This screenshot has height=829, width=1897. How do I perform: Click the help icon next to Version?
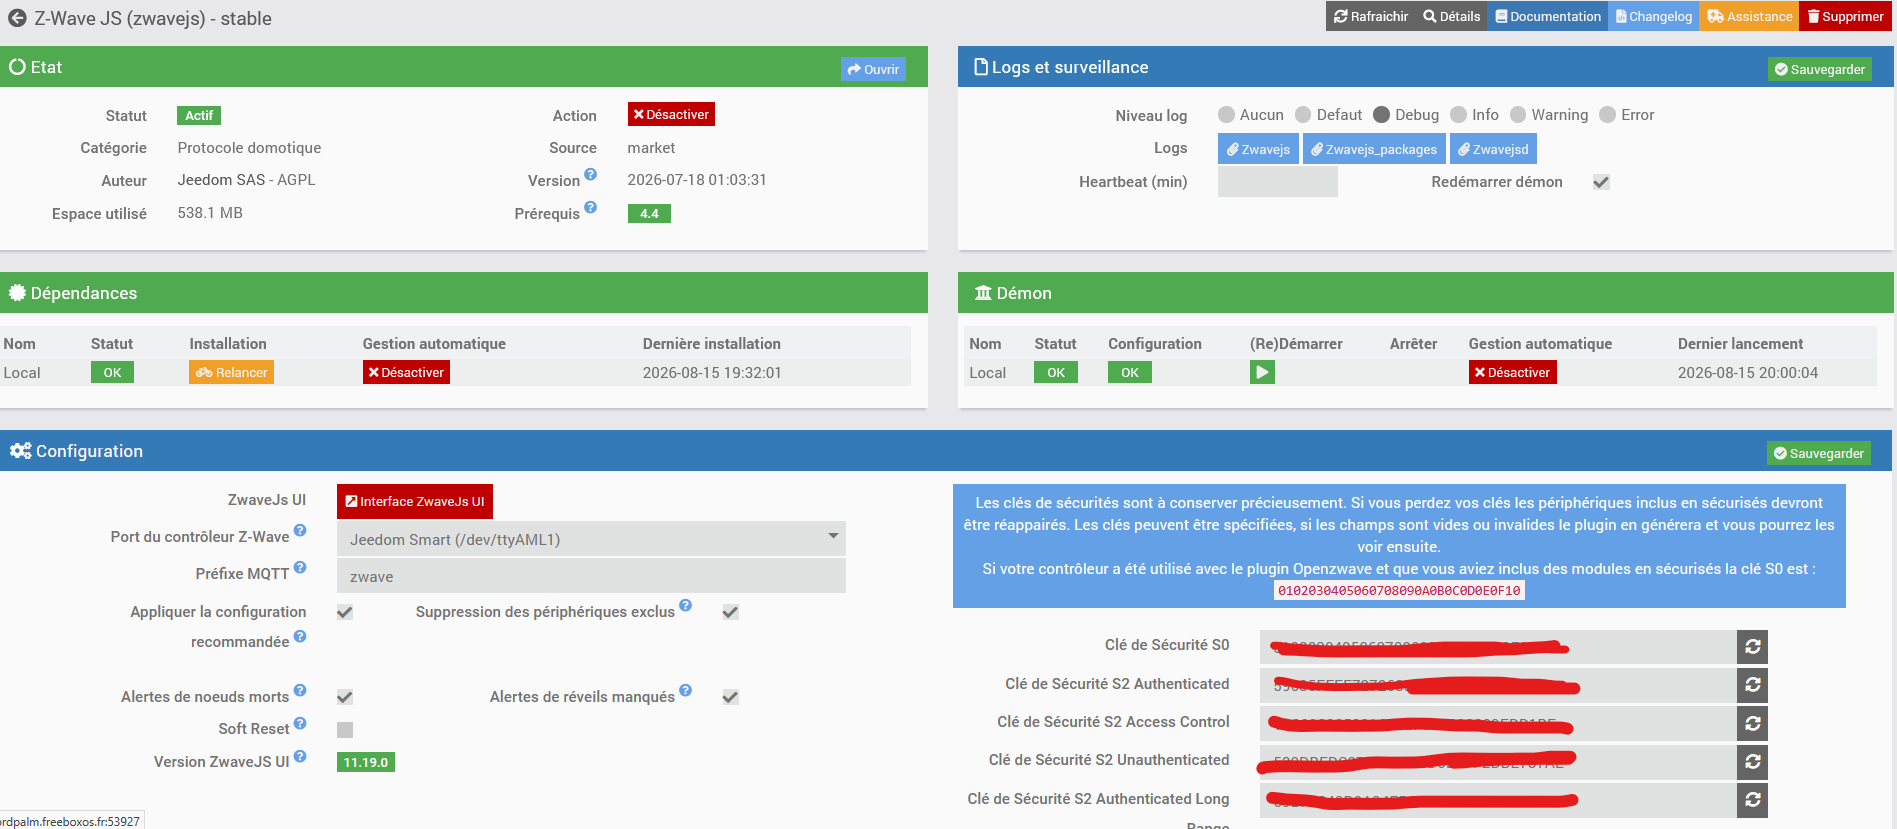[591, 175]
